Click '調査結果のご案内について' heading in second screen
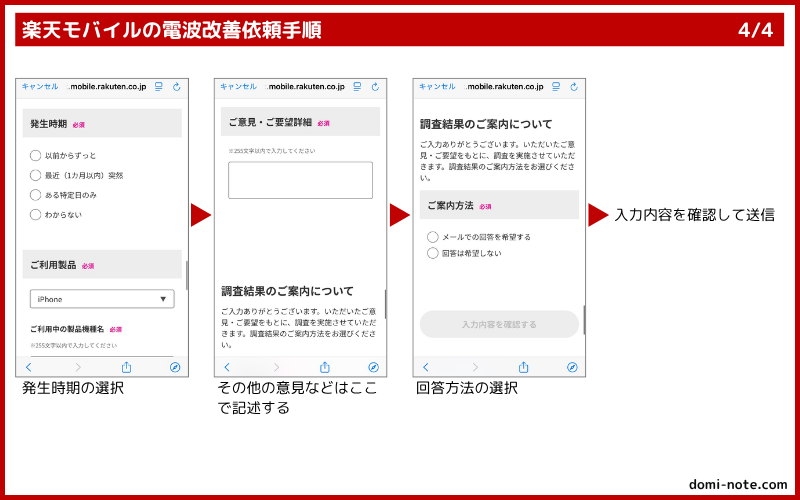Screen dimensions: 800x500 tap(287, 291)
